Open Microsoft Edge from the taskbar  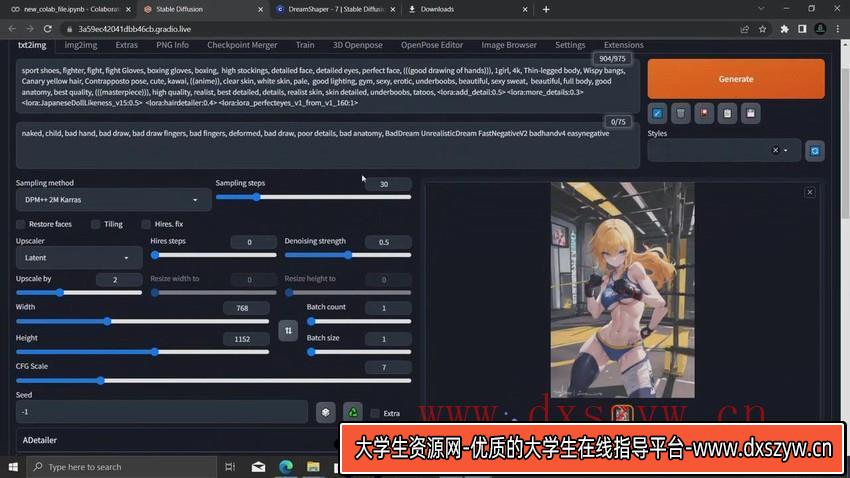click(286, 467)
